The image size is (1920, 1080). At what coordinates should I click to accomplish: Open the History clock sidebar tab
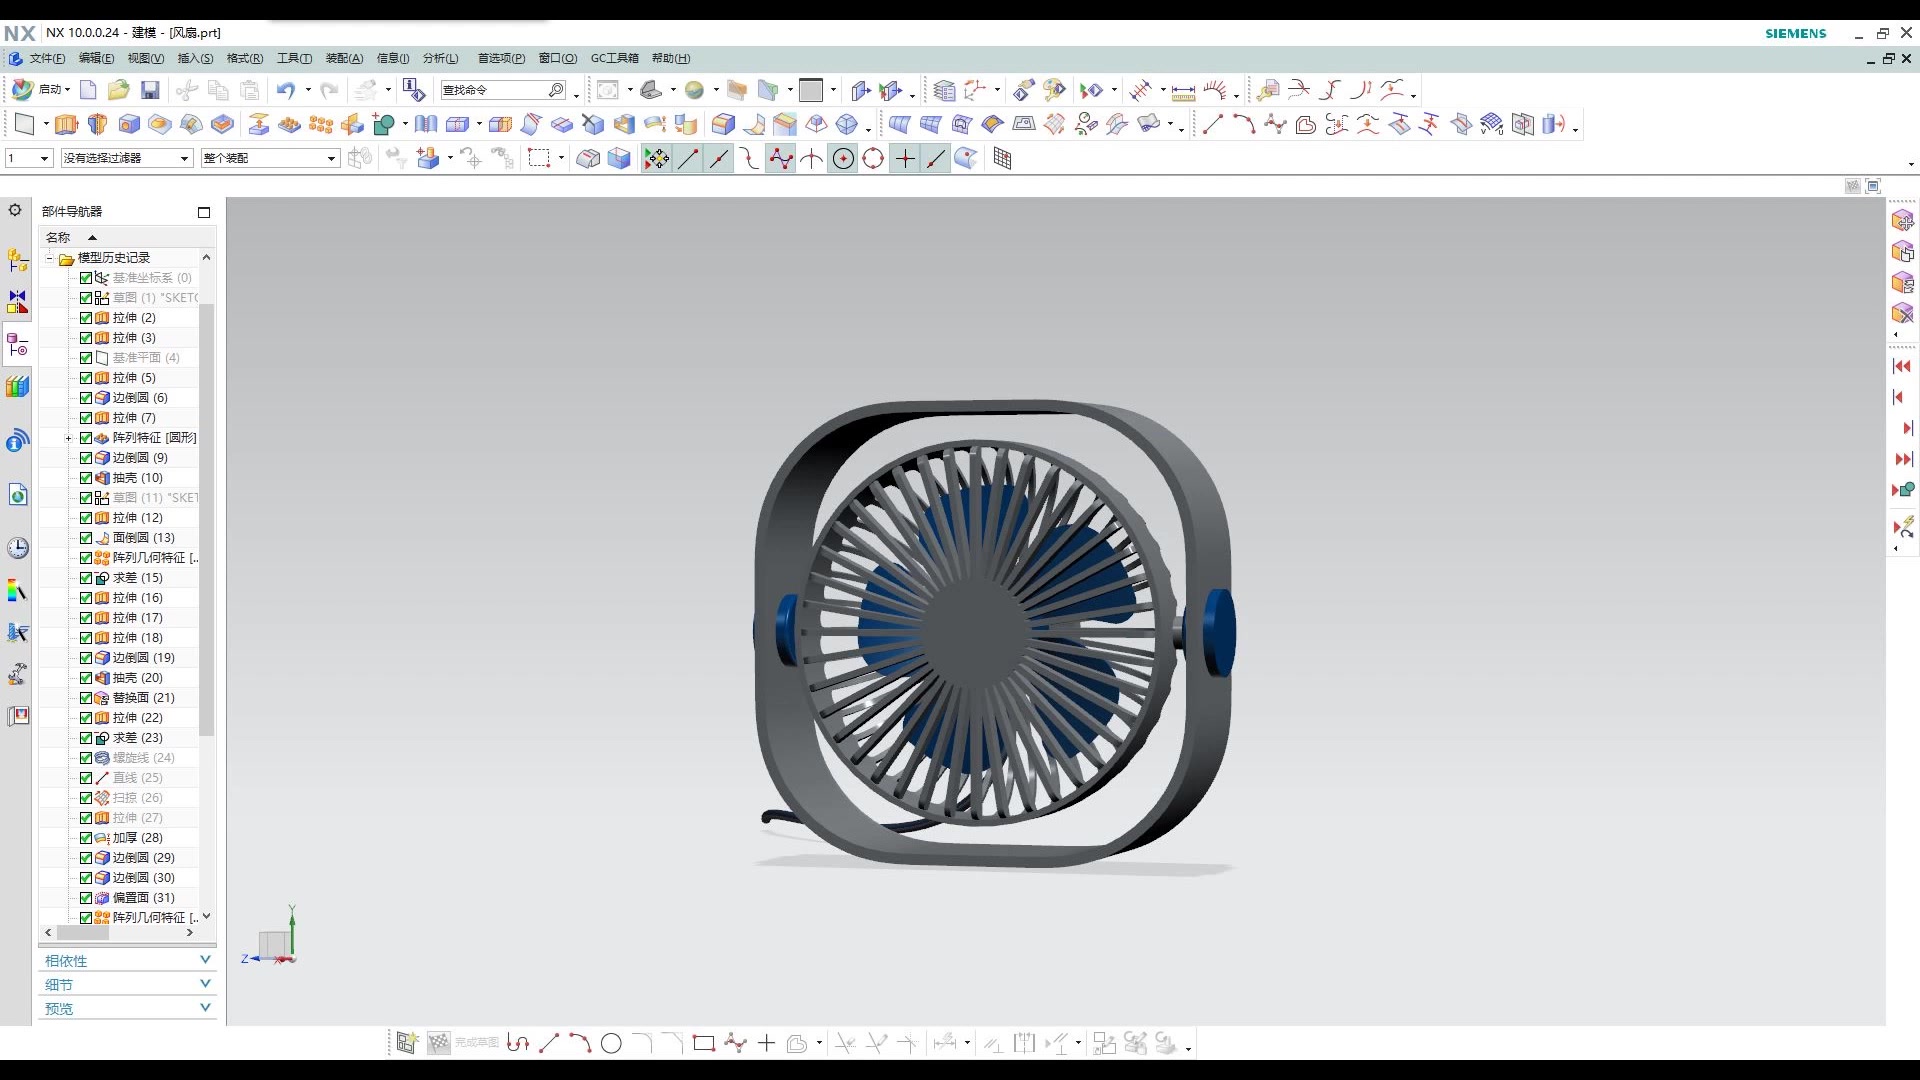coord(18,548)
